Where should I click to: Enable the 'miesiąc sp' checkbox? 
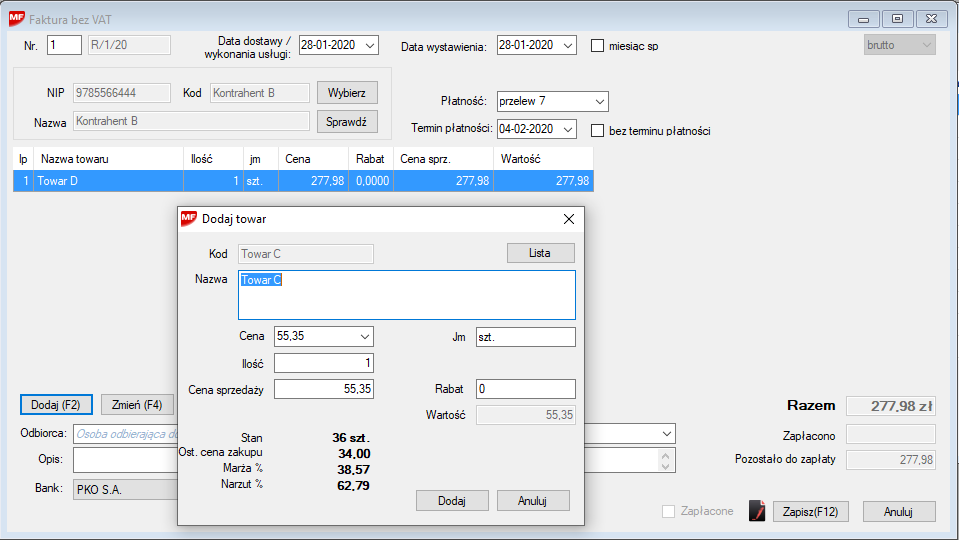tap(598, 46)
